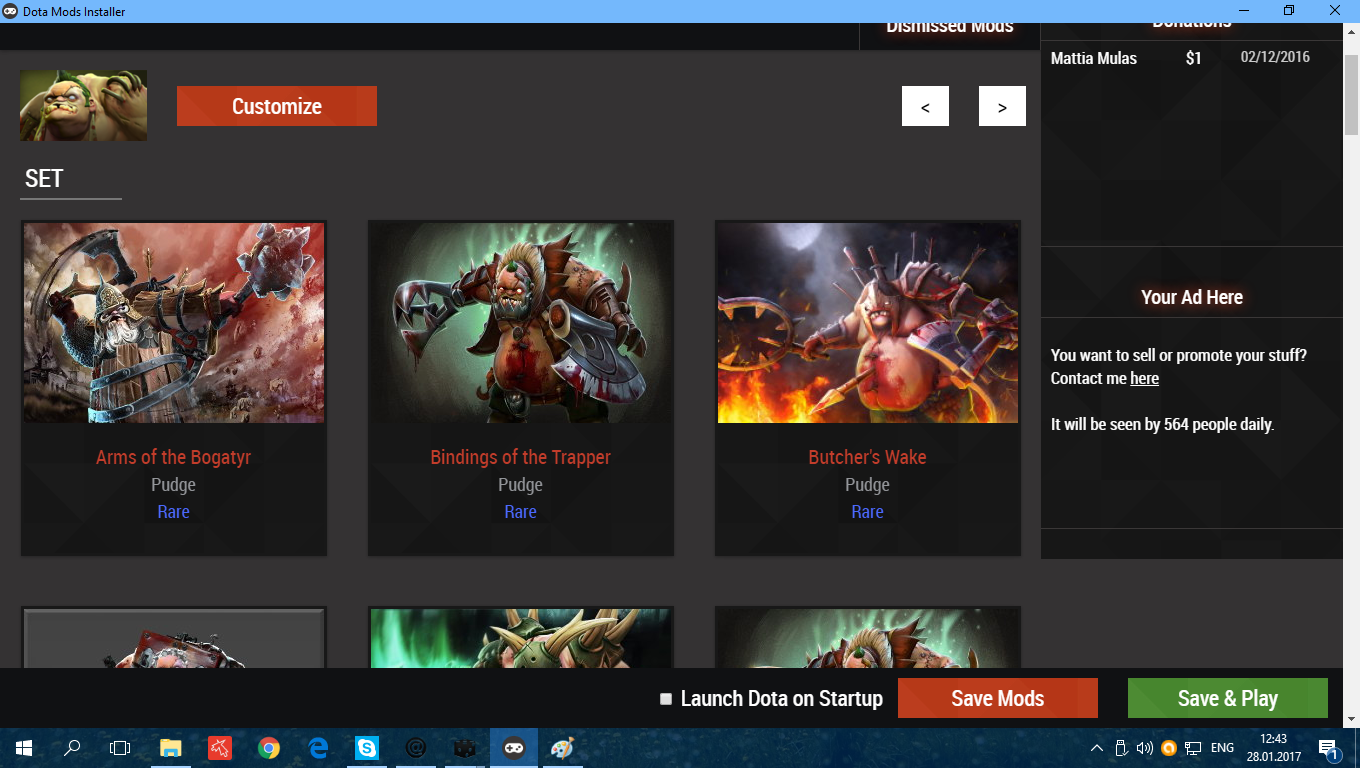Click the Your Ad Here heading

1192,297
